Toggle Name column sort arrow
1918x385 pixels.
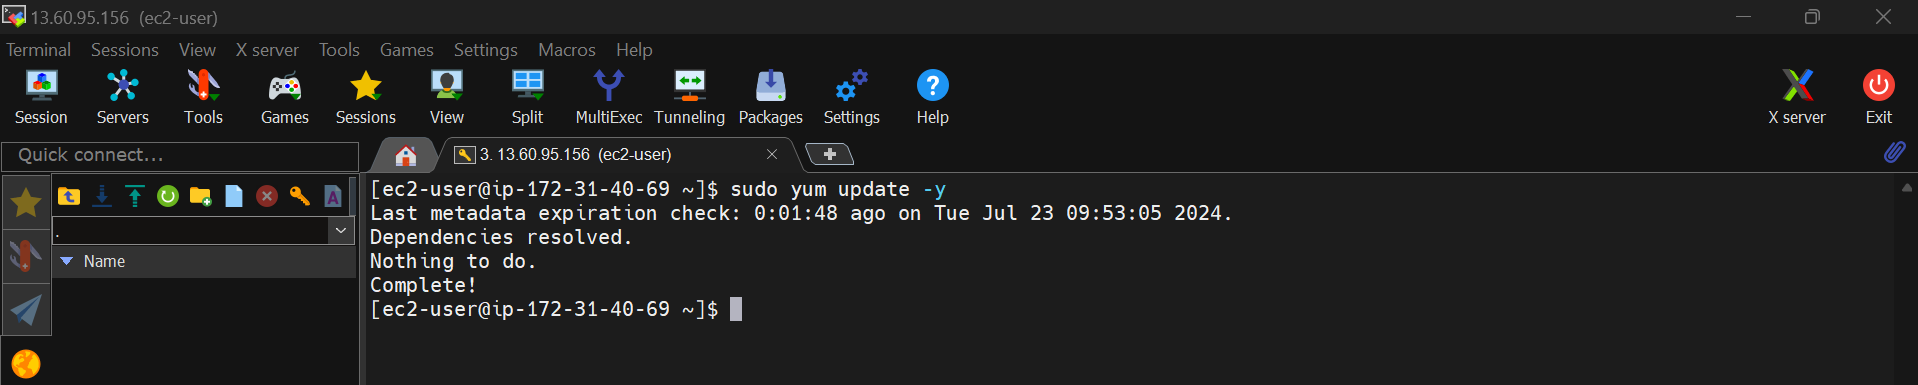click(x=67, y=261)
